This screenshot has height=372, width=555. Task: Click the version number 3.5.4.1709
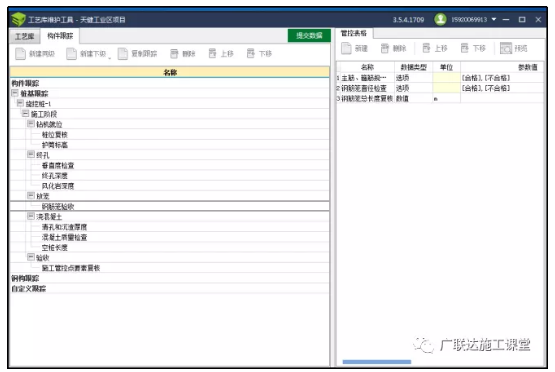(408, 19)
